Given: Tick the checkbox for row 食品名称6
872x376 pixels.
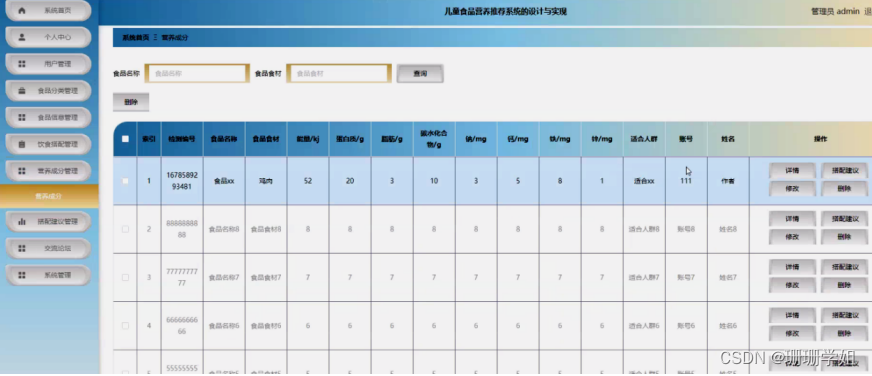Looking at the screenshot, I should pyautogui.click(x=125, y=325).
